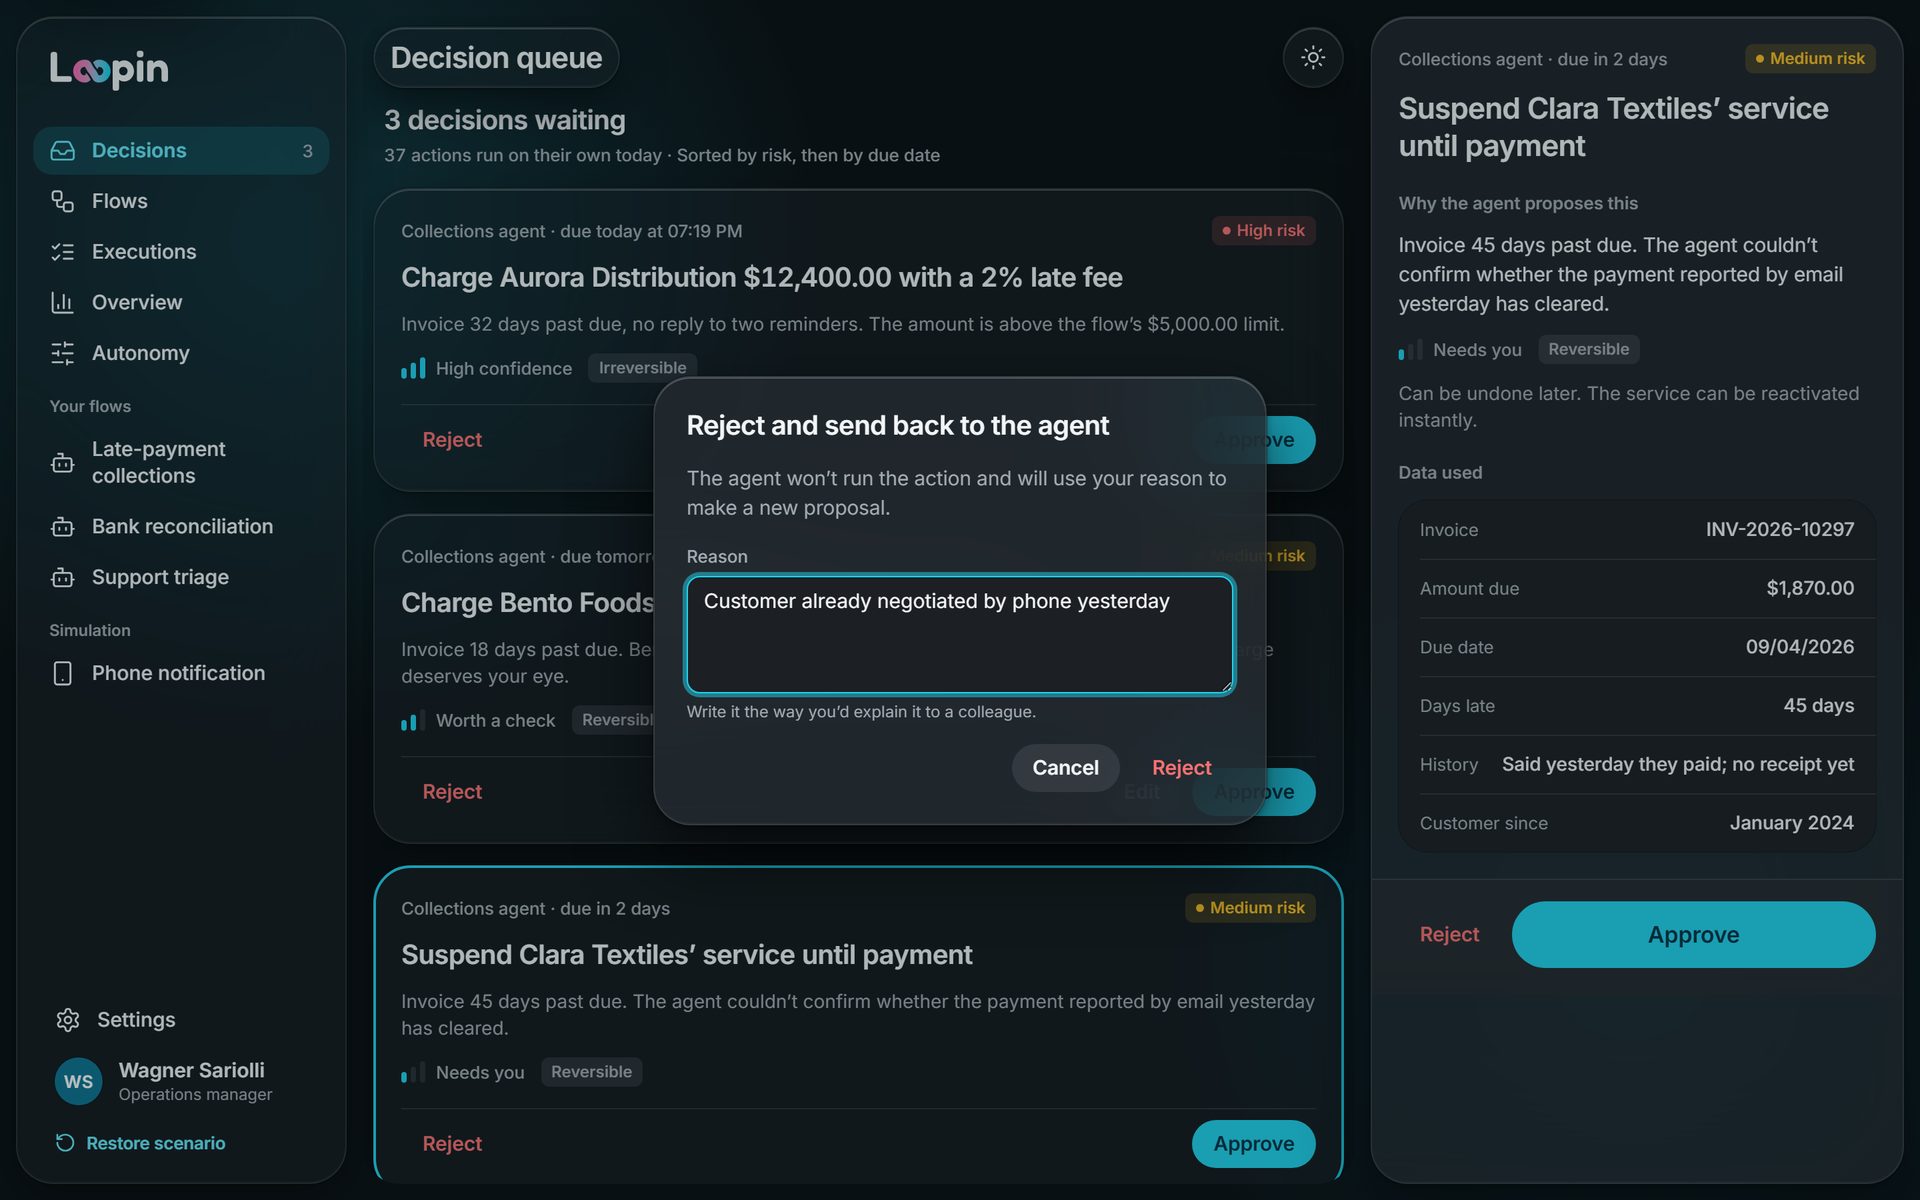This screenshot has width=1920, height=1200.
Task: Reject the Bento Foods charge
Action: [x=452, y=792]
